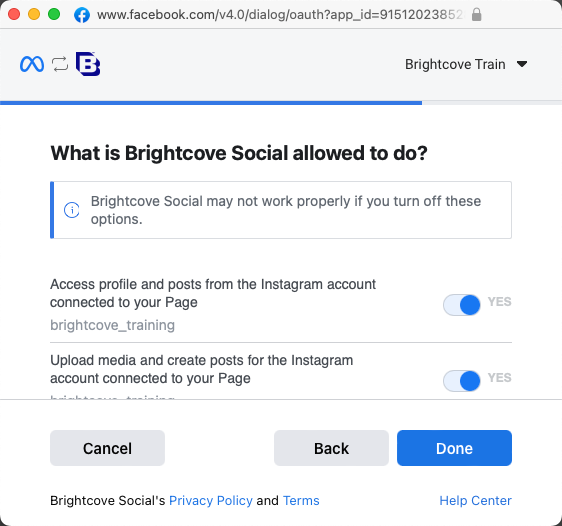Open the Terms link
This screenshot has width=562, height=526.
[301, 501]
